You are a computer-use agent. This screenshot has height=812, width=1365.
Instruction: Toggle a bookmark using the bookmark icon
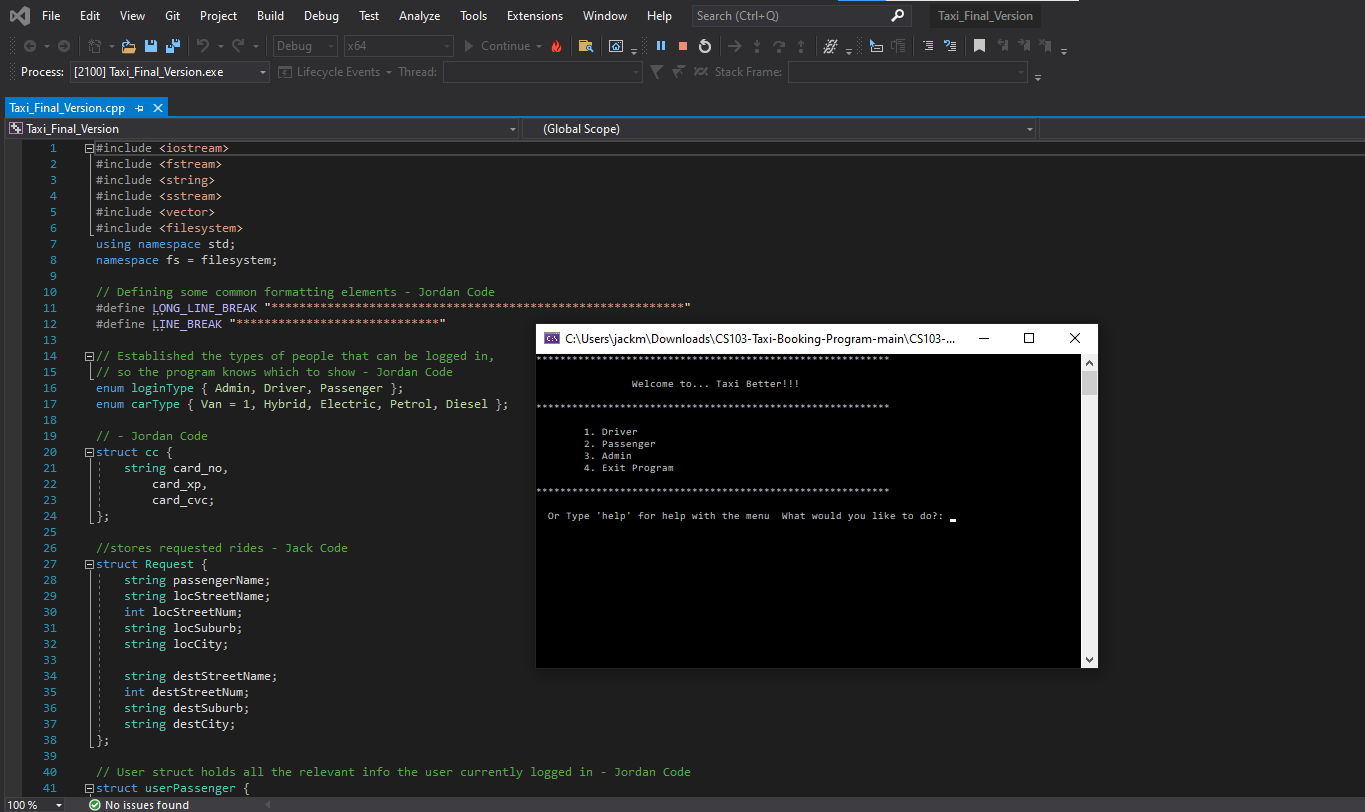pyautogui.click(x=979, y=46)
